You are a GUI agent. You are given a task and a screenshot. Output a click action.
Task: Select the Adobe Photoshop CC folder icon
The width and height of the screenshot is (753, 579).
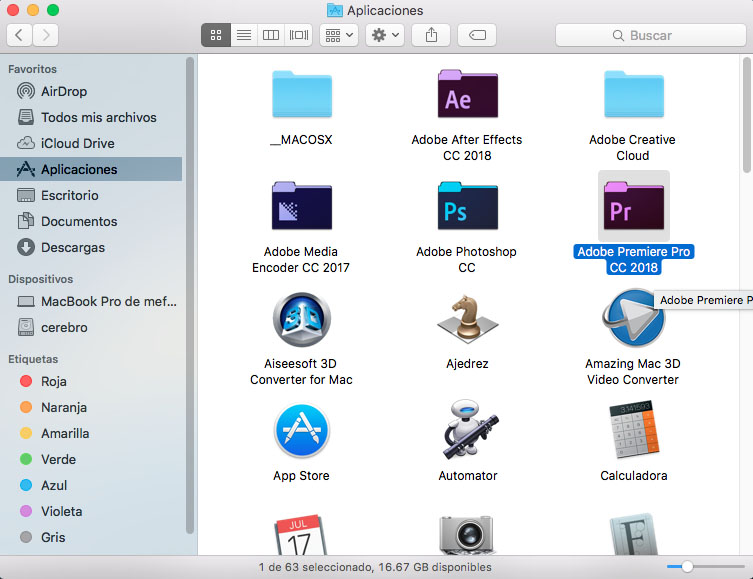point(467,206)
